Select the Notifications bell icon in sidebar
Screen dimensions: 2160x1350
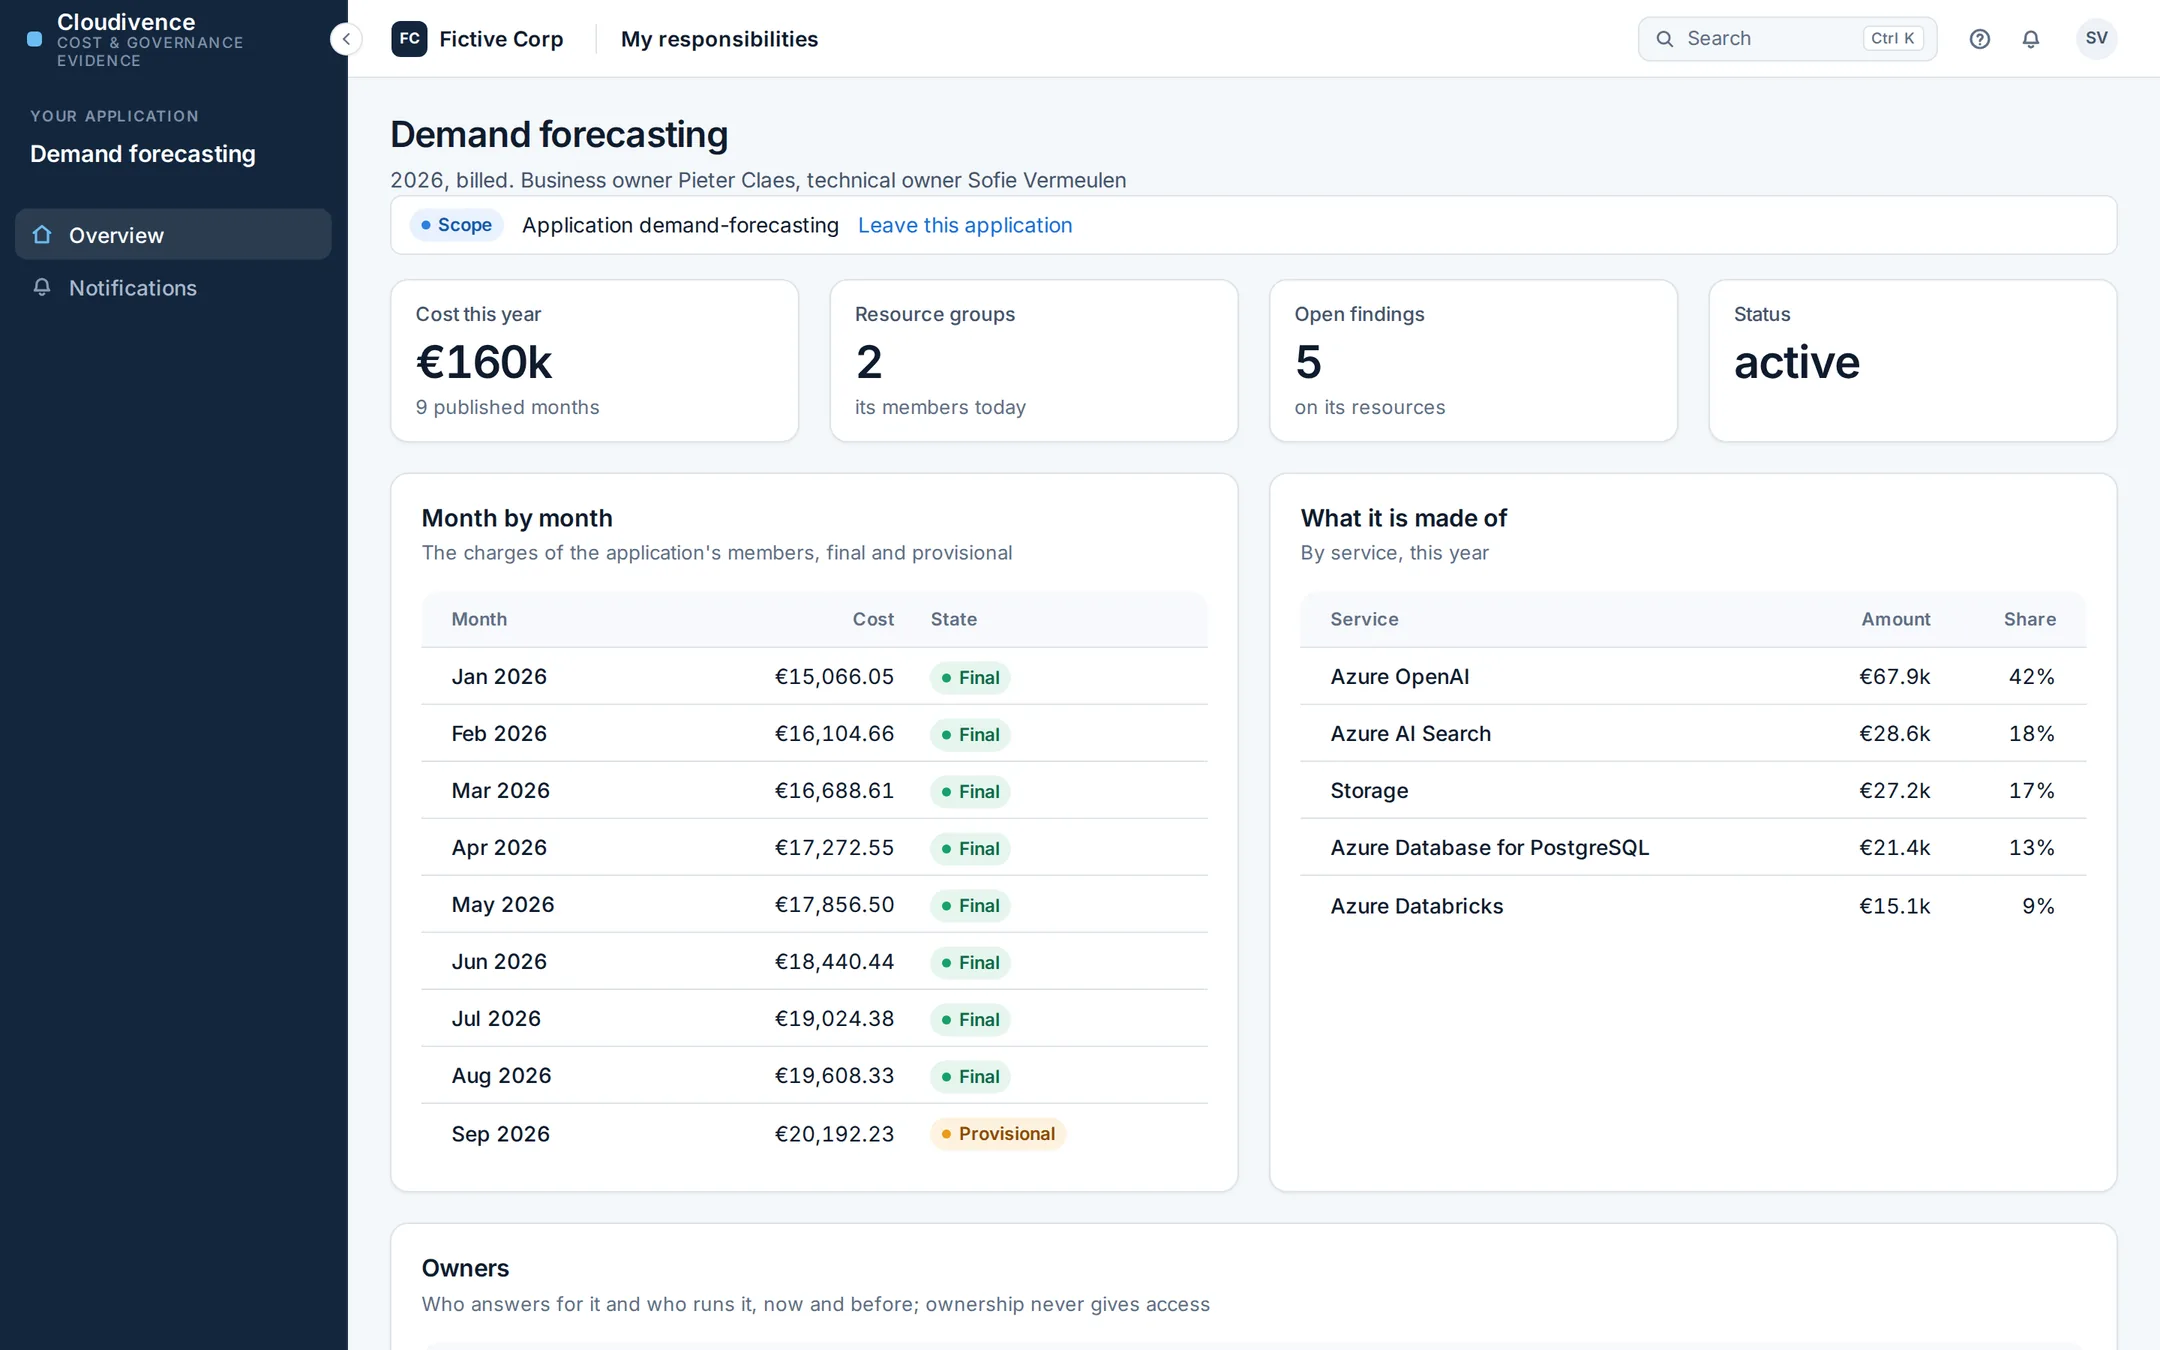[42, 288]
